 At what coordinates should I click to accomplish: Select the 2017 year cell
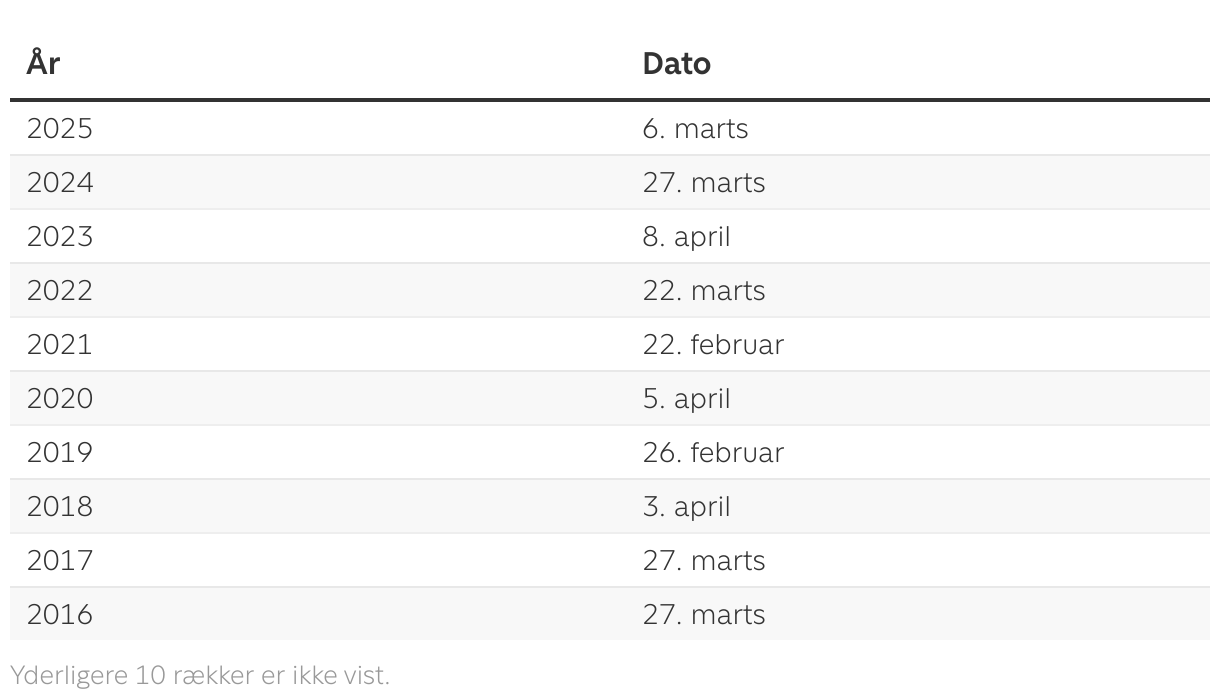point(59,561)
